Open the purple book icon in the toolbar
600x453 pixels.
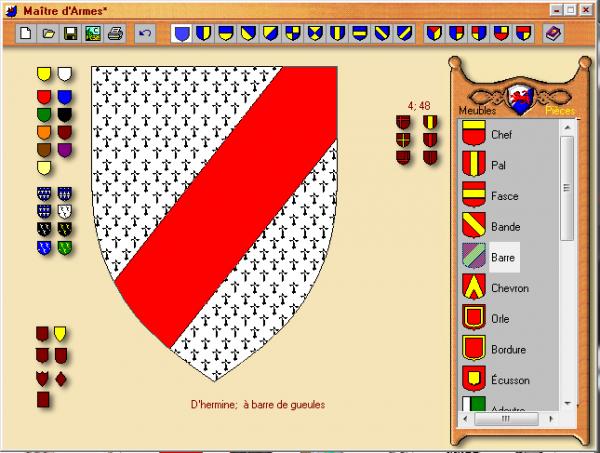point(553,33)
